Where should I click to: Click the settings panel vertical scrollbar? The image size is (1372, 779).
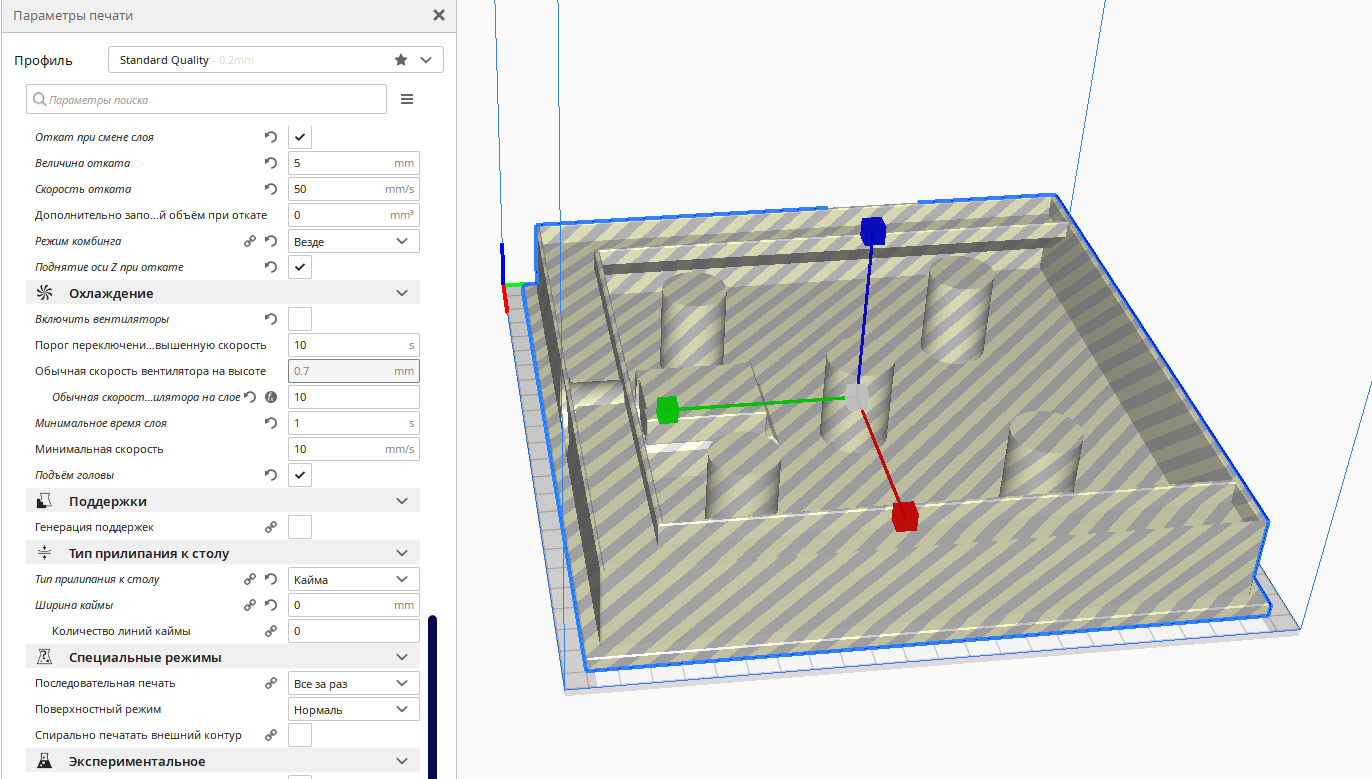[x=433, y=697]
